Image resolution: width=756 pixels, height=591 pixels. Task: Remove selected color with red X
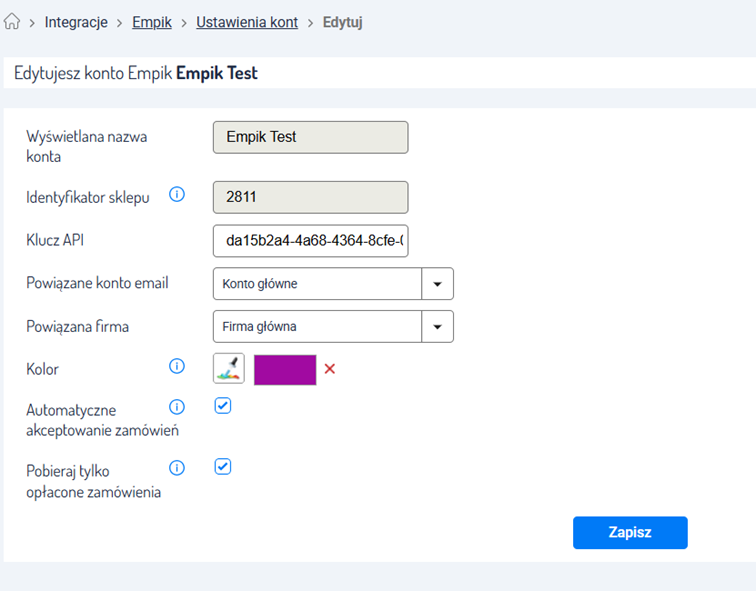point(330,369)
